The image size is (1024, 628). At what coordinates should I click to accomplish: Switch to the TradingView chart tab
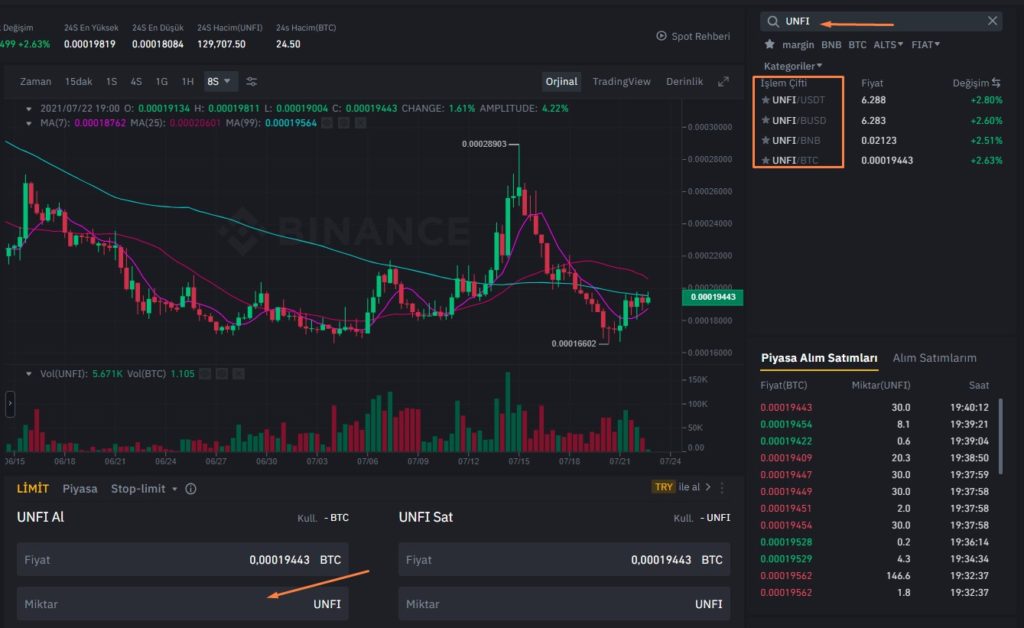[x=621, y=82]
